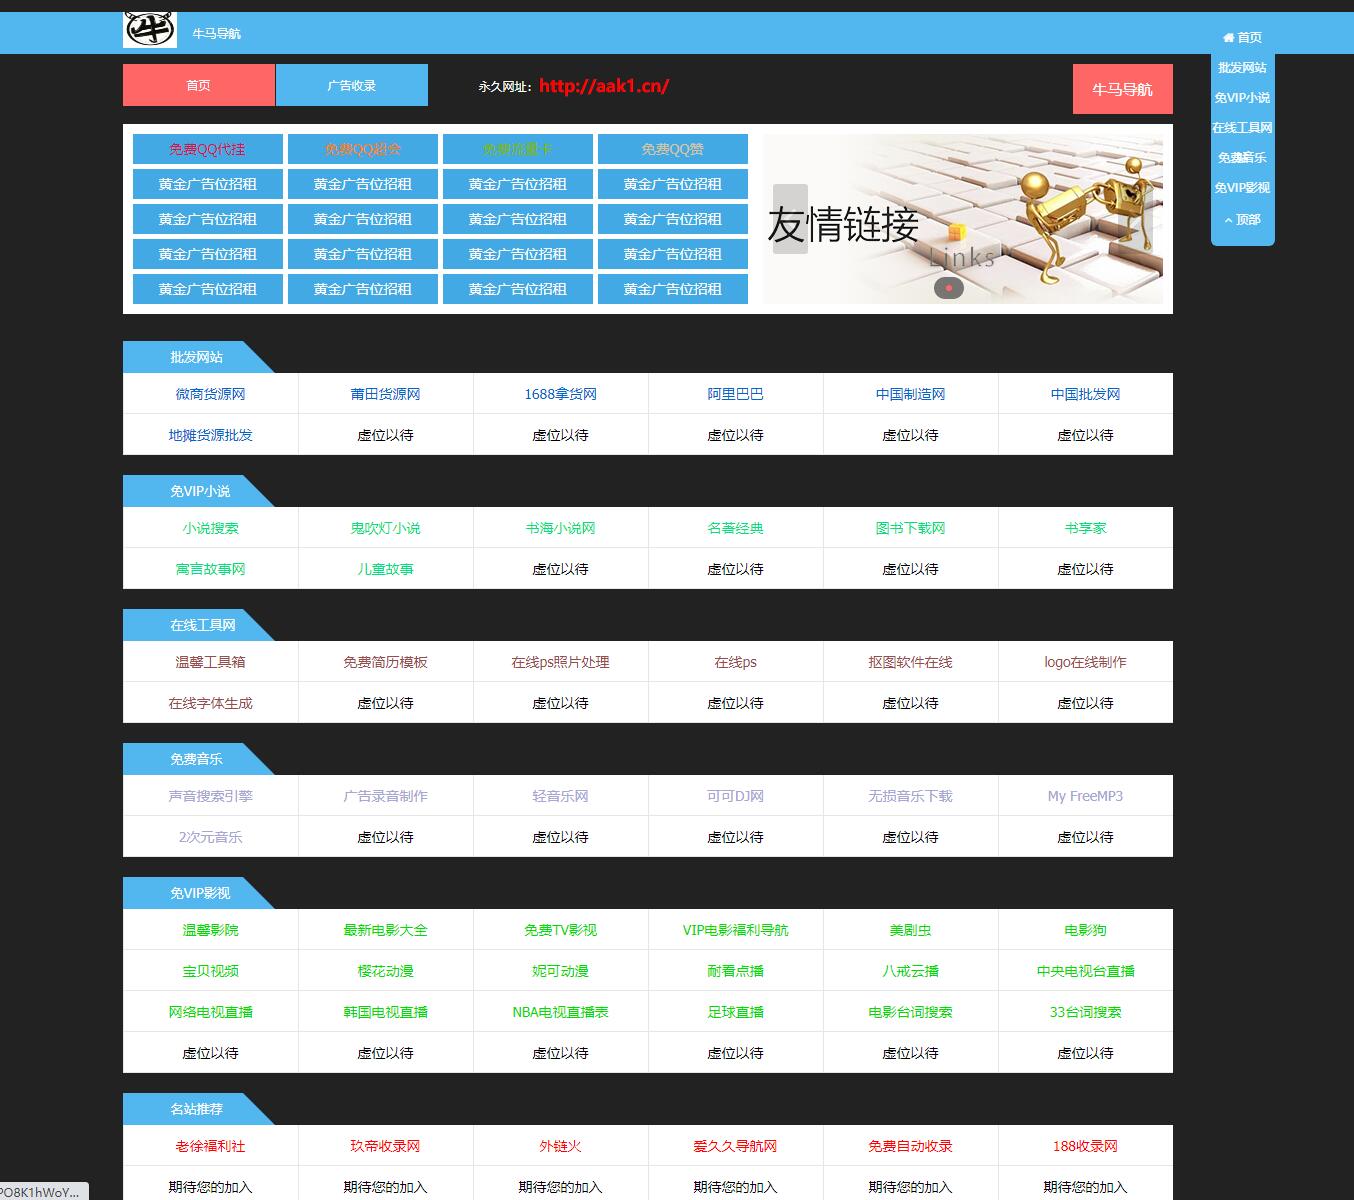The width and height of the screenshot is (1354, 1200).
Task: Open the 中国制造网 link
Action: [910, 394]
